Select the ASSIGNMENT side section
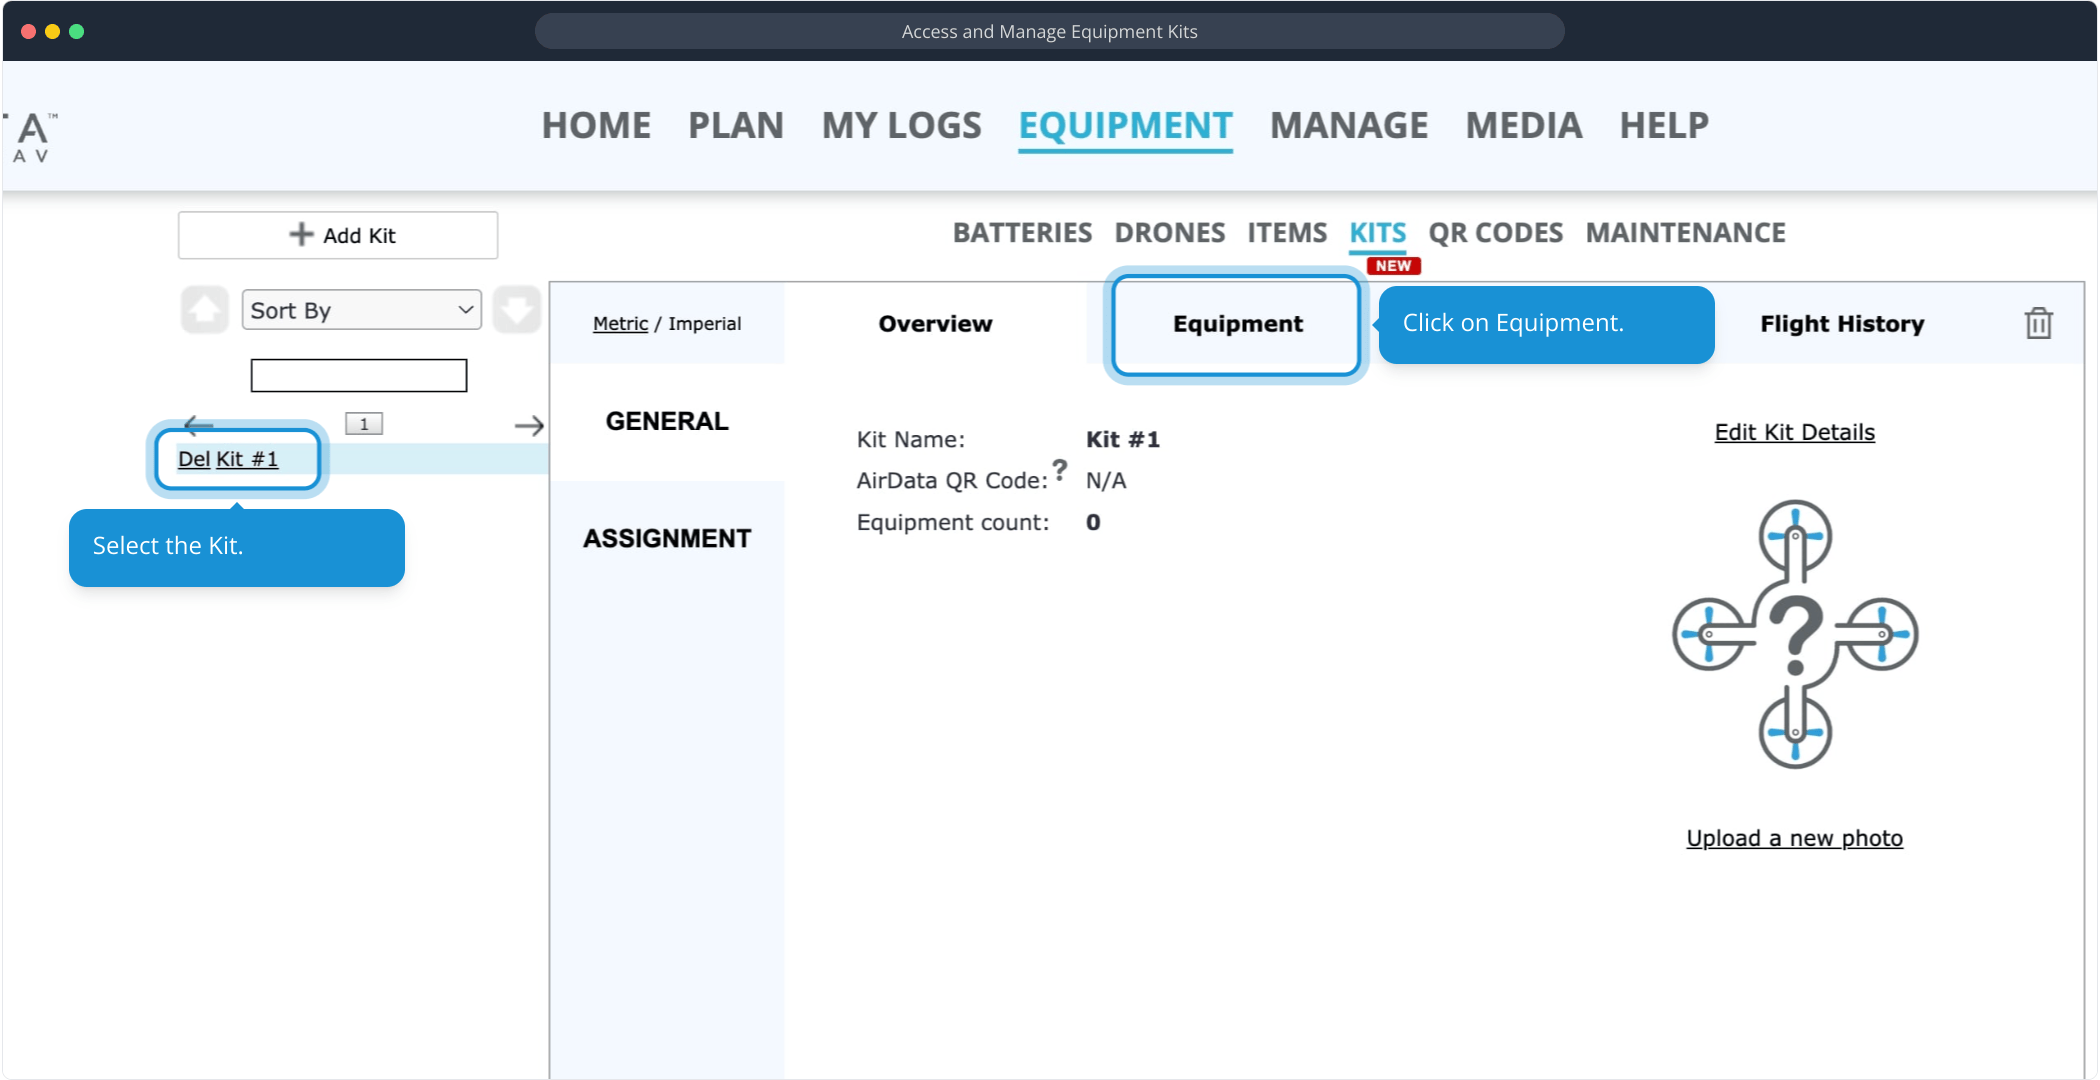The height and width of the screenshot is (1080, 2100). (667, 539)
